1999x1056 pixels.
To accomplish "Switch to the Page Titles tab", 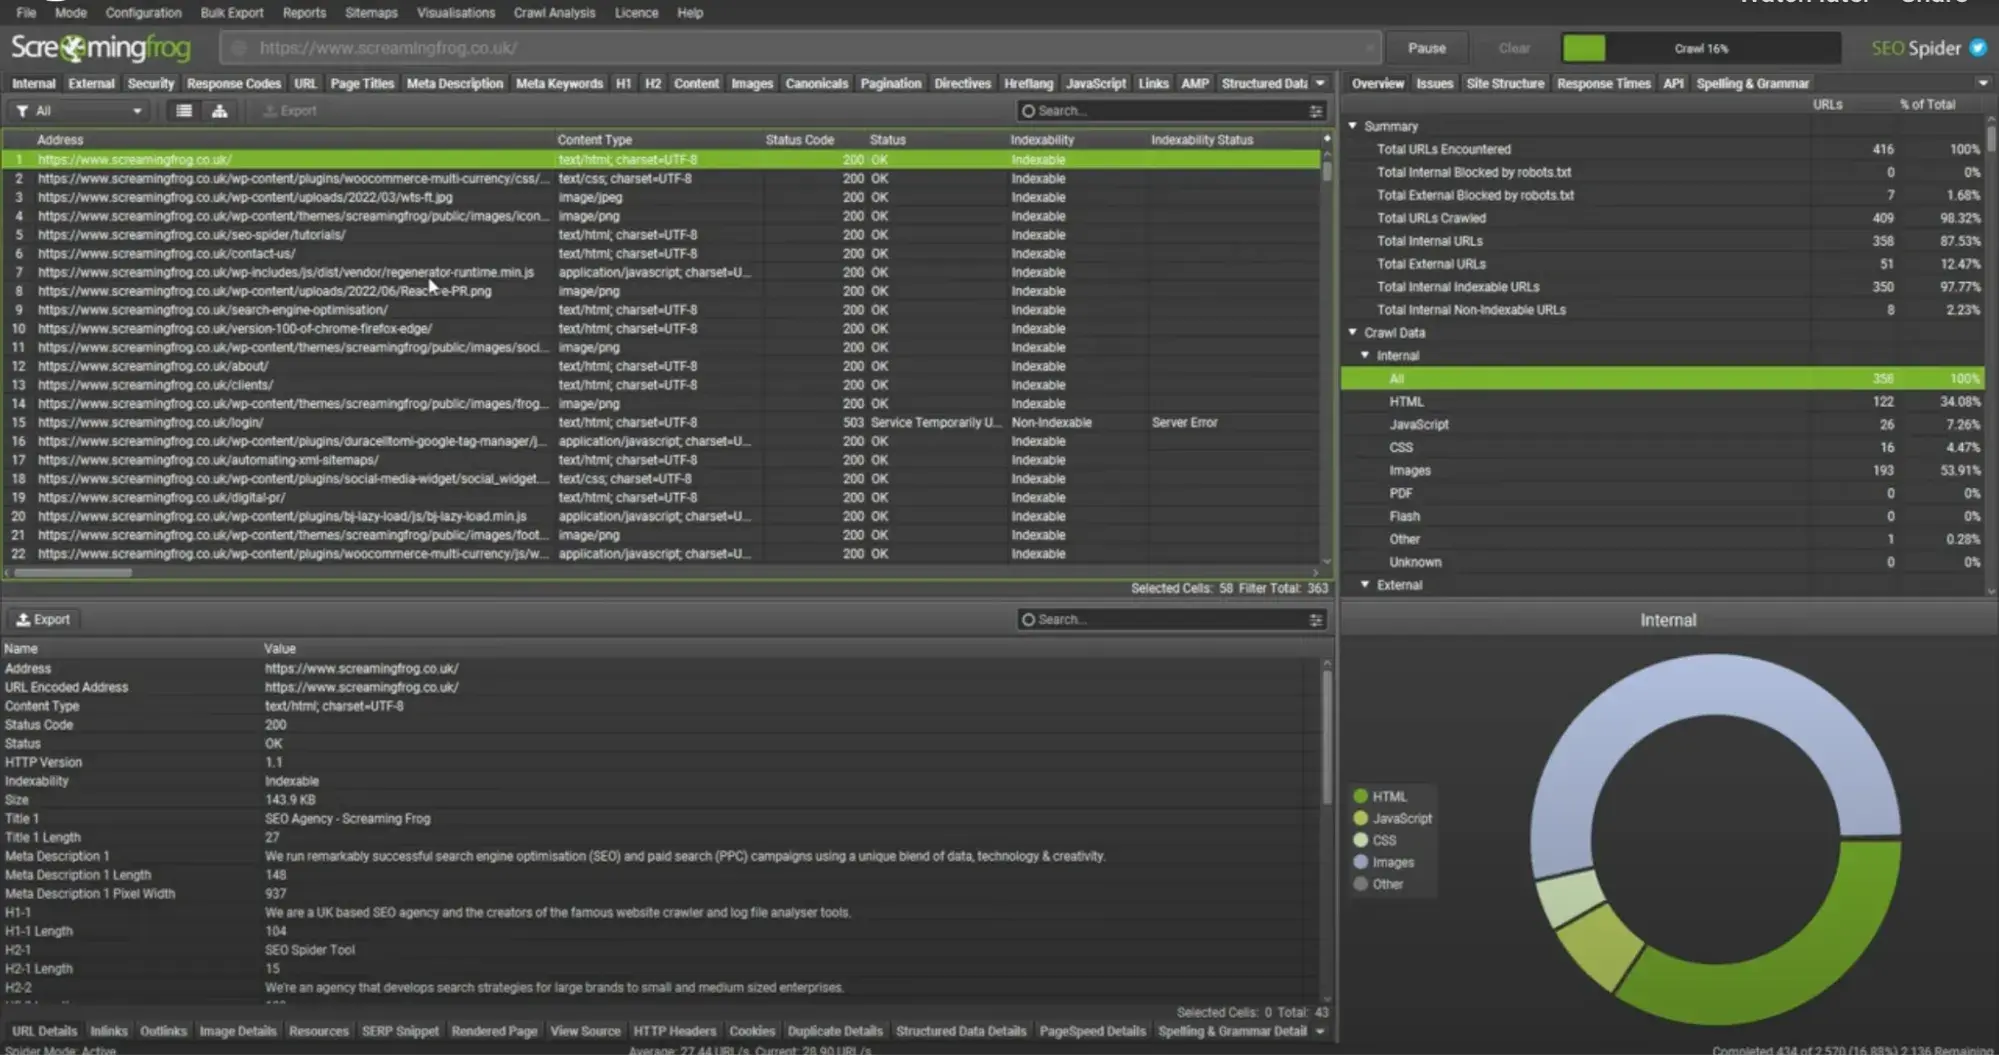I will pos(362,84).
